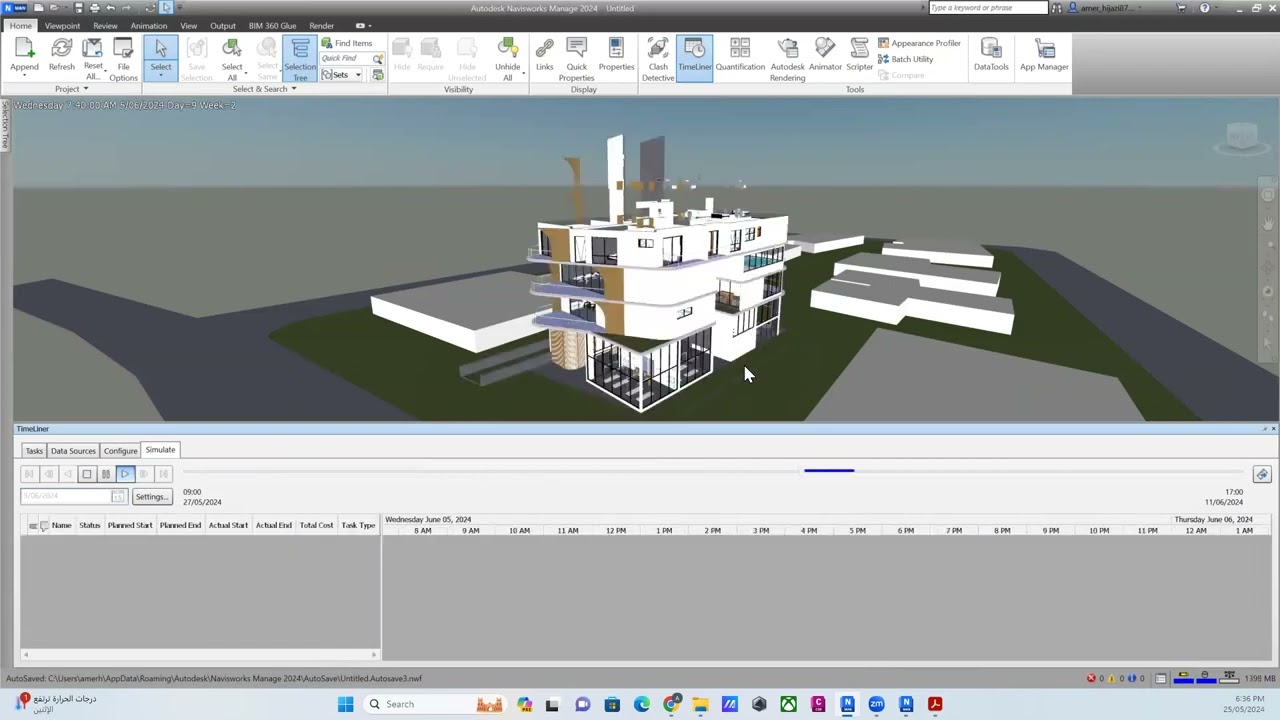Open Find Items

pyautogui.click(x=347, y=43)
